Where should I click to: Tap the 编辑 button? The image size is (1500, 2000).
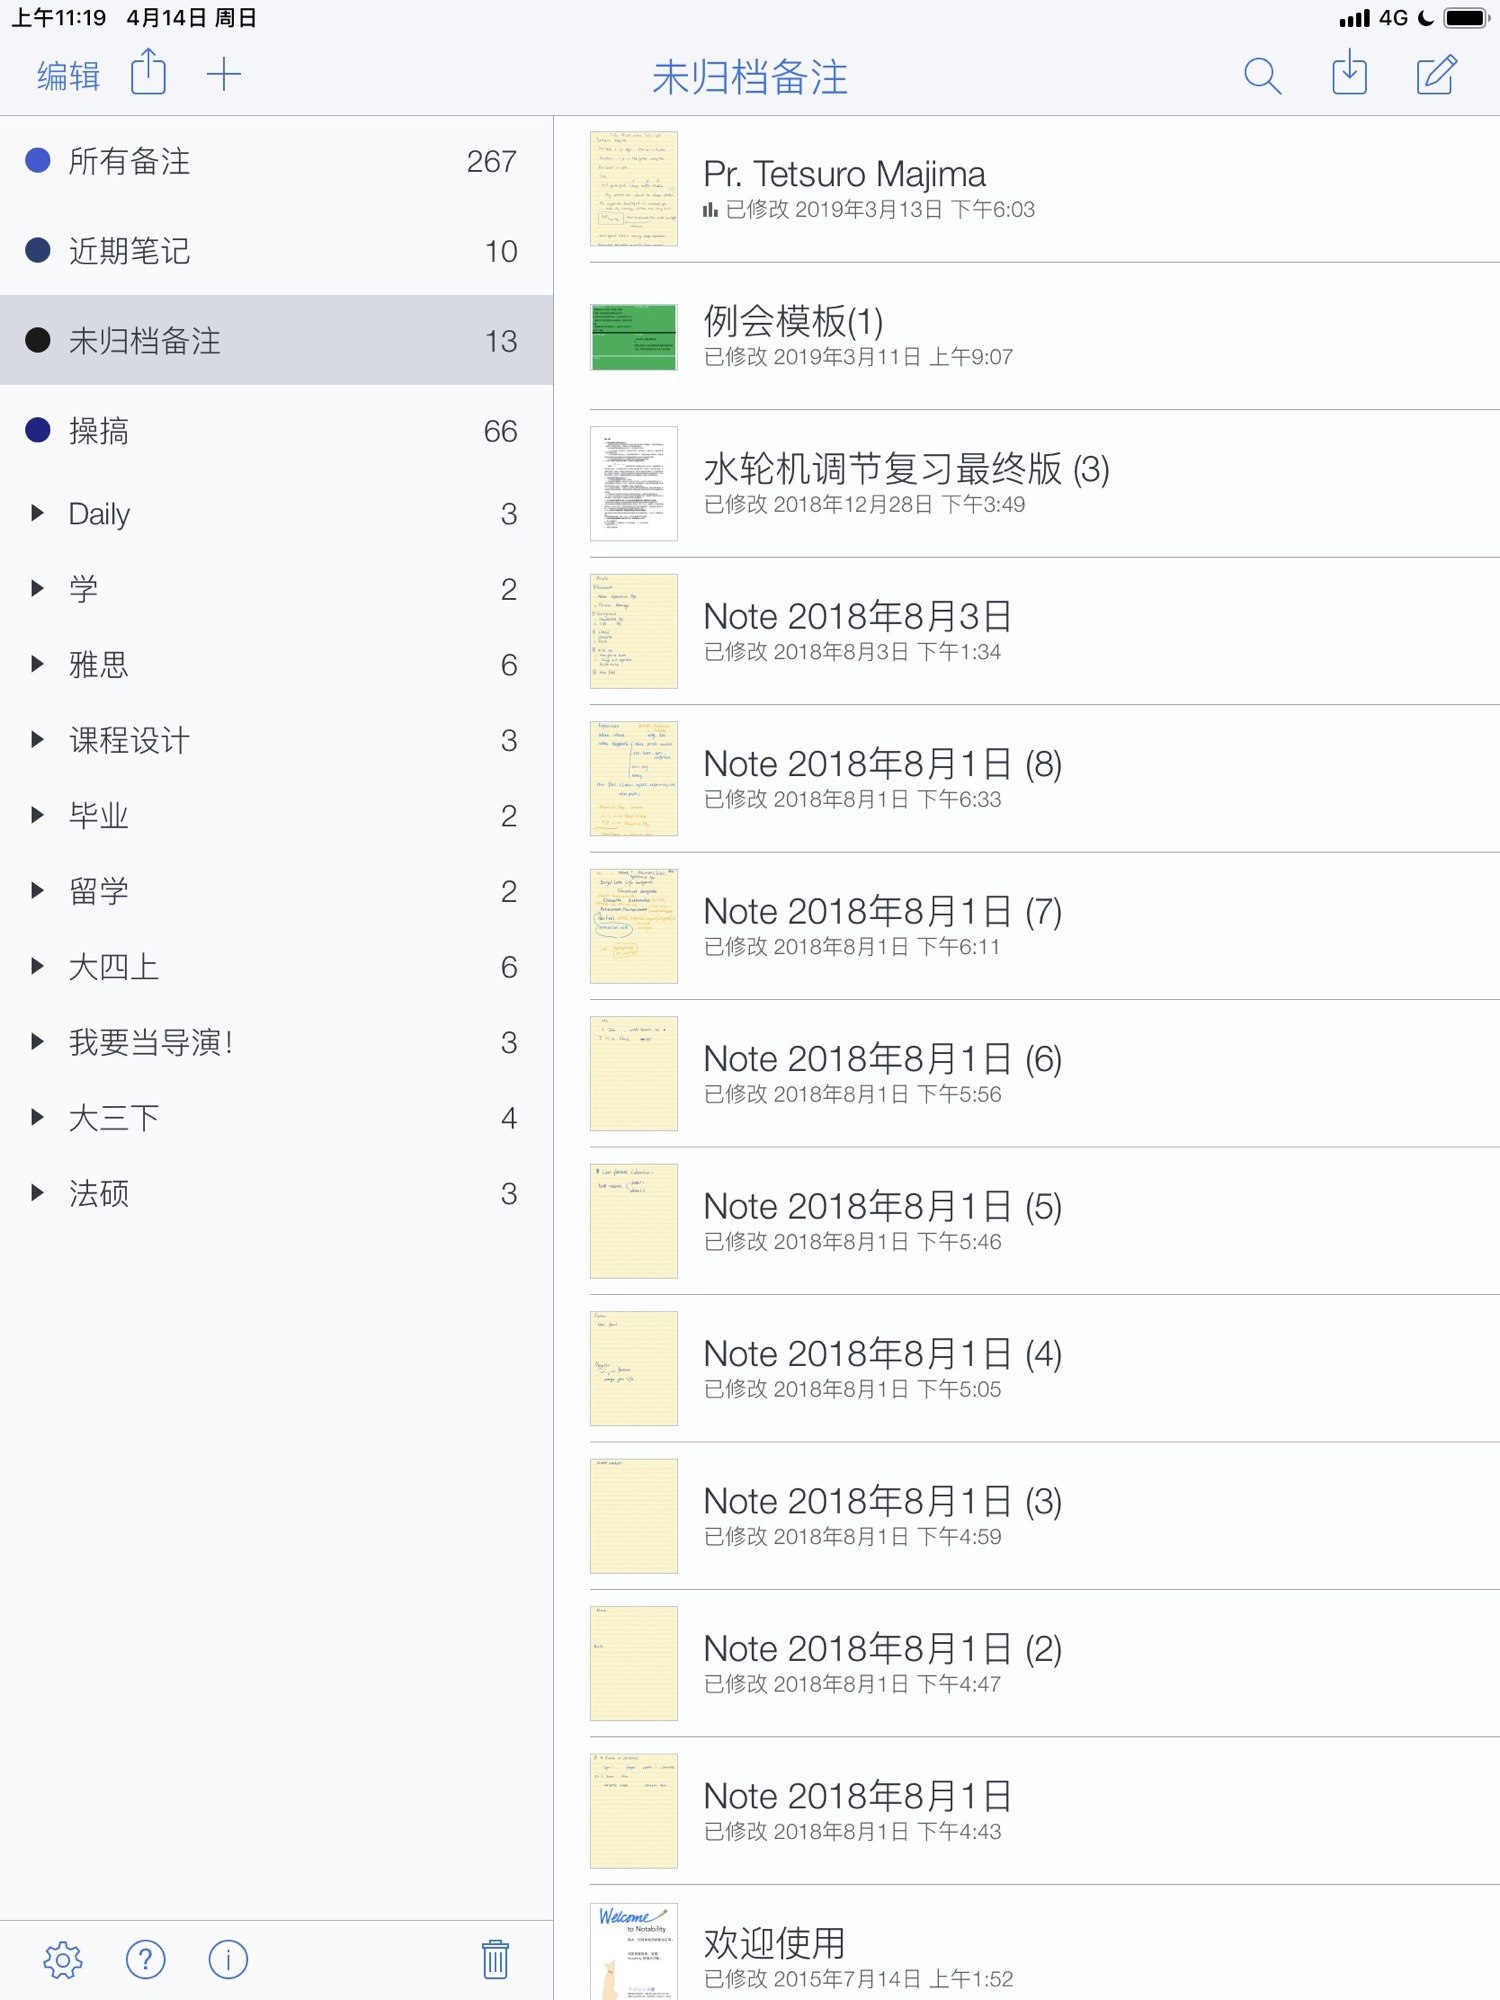point(68,76)
